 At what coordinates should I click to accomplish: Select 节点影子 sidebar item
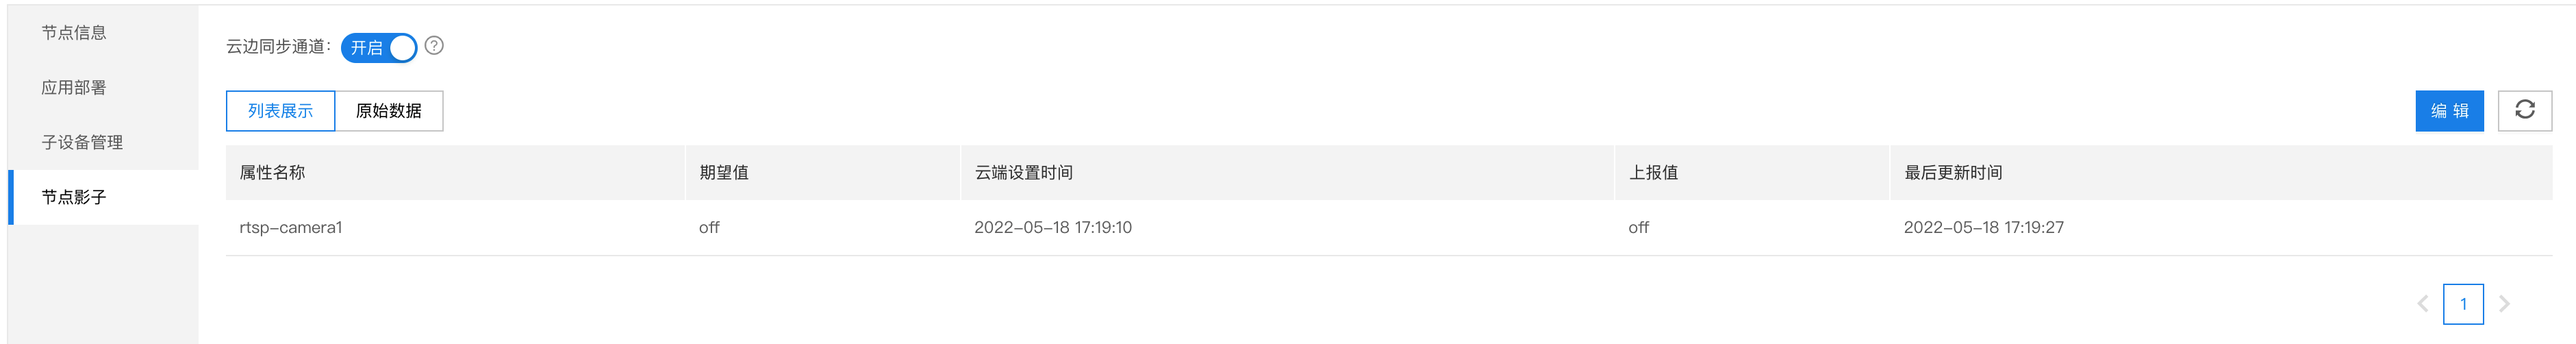103,197
